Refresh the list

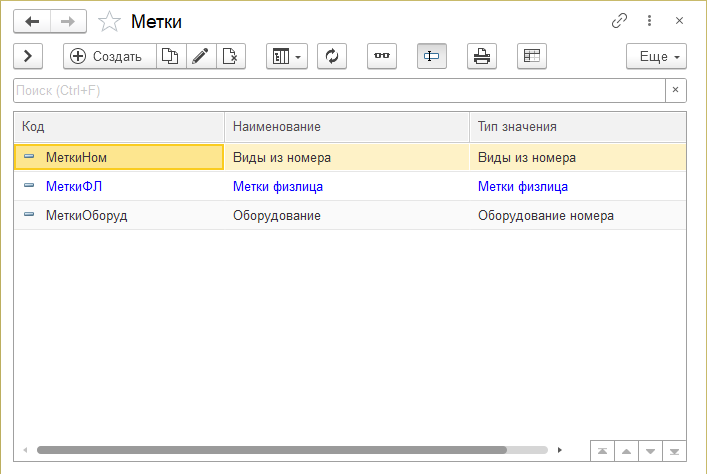[x=331, y=56]
